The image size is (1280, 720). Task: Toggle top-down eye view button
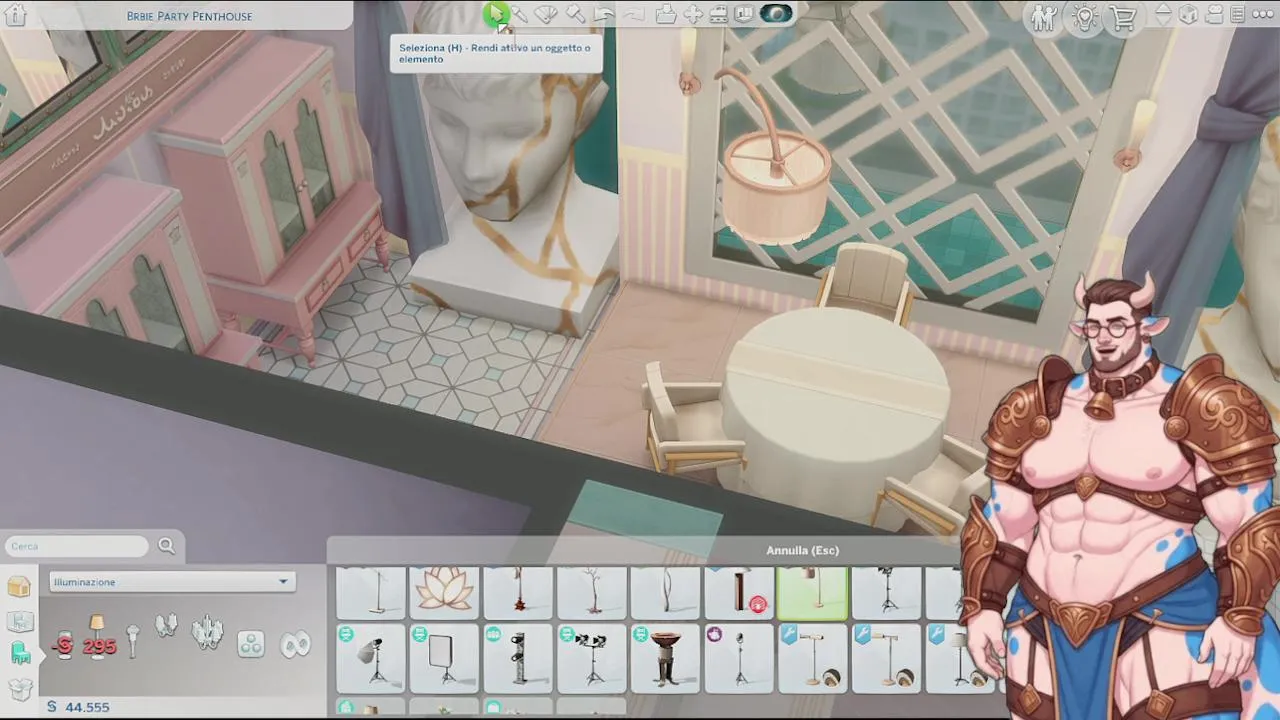777,14
